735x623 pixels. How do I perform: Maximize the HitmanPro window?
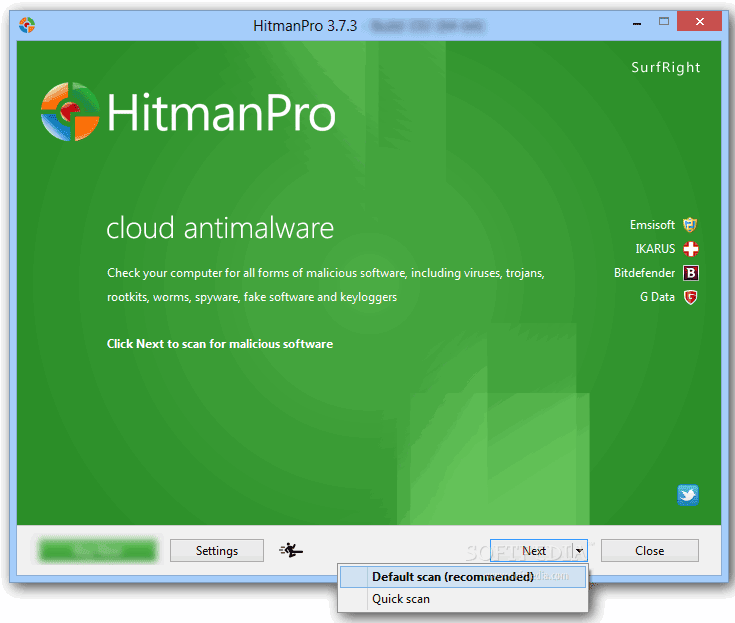click(x=664, y=22)
